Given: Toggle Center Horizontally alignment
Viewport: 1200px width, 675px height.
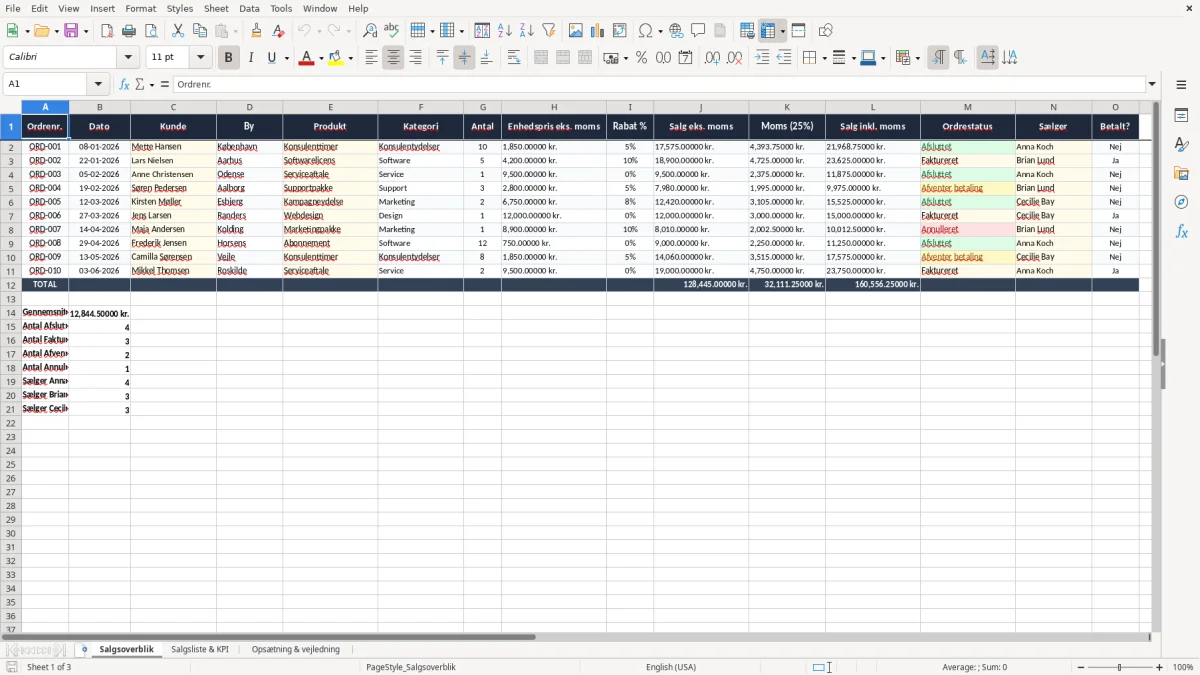Looking at the screenshot, I should pos(393,58).
